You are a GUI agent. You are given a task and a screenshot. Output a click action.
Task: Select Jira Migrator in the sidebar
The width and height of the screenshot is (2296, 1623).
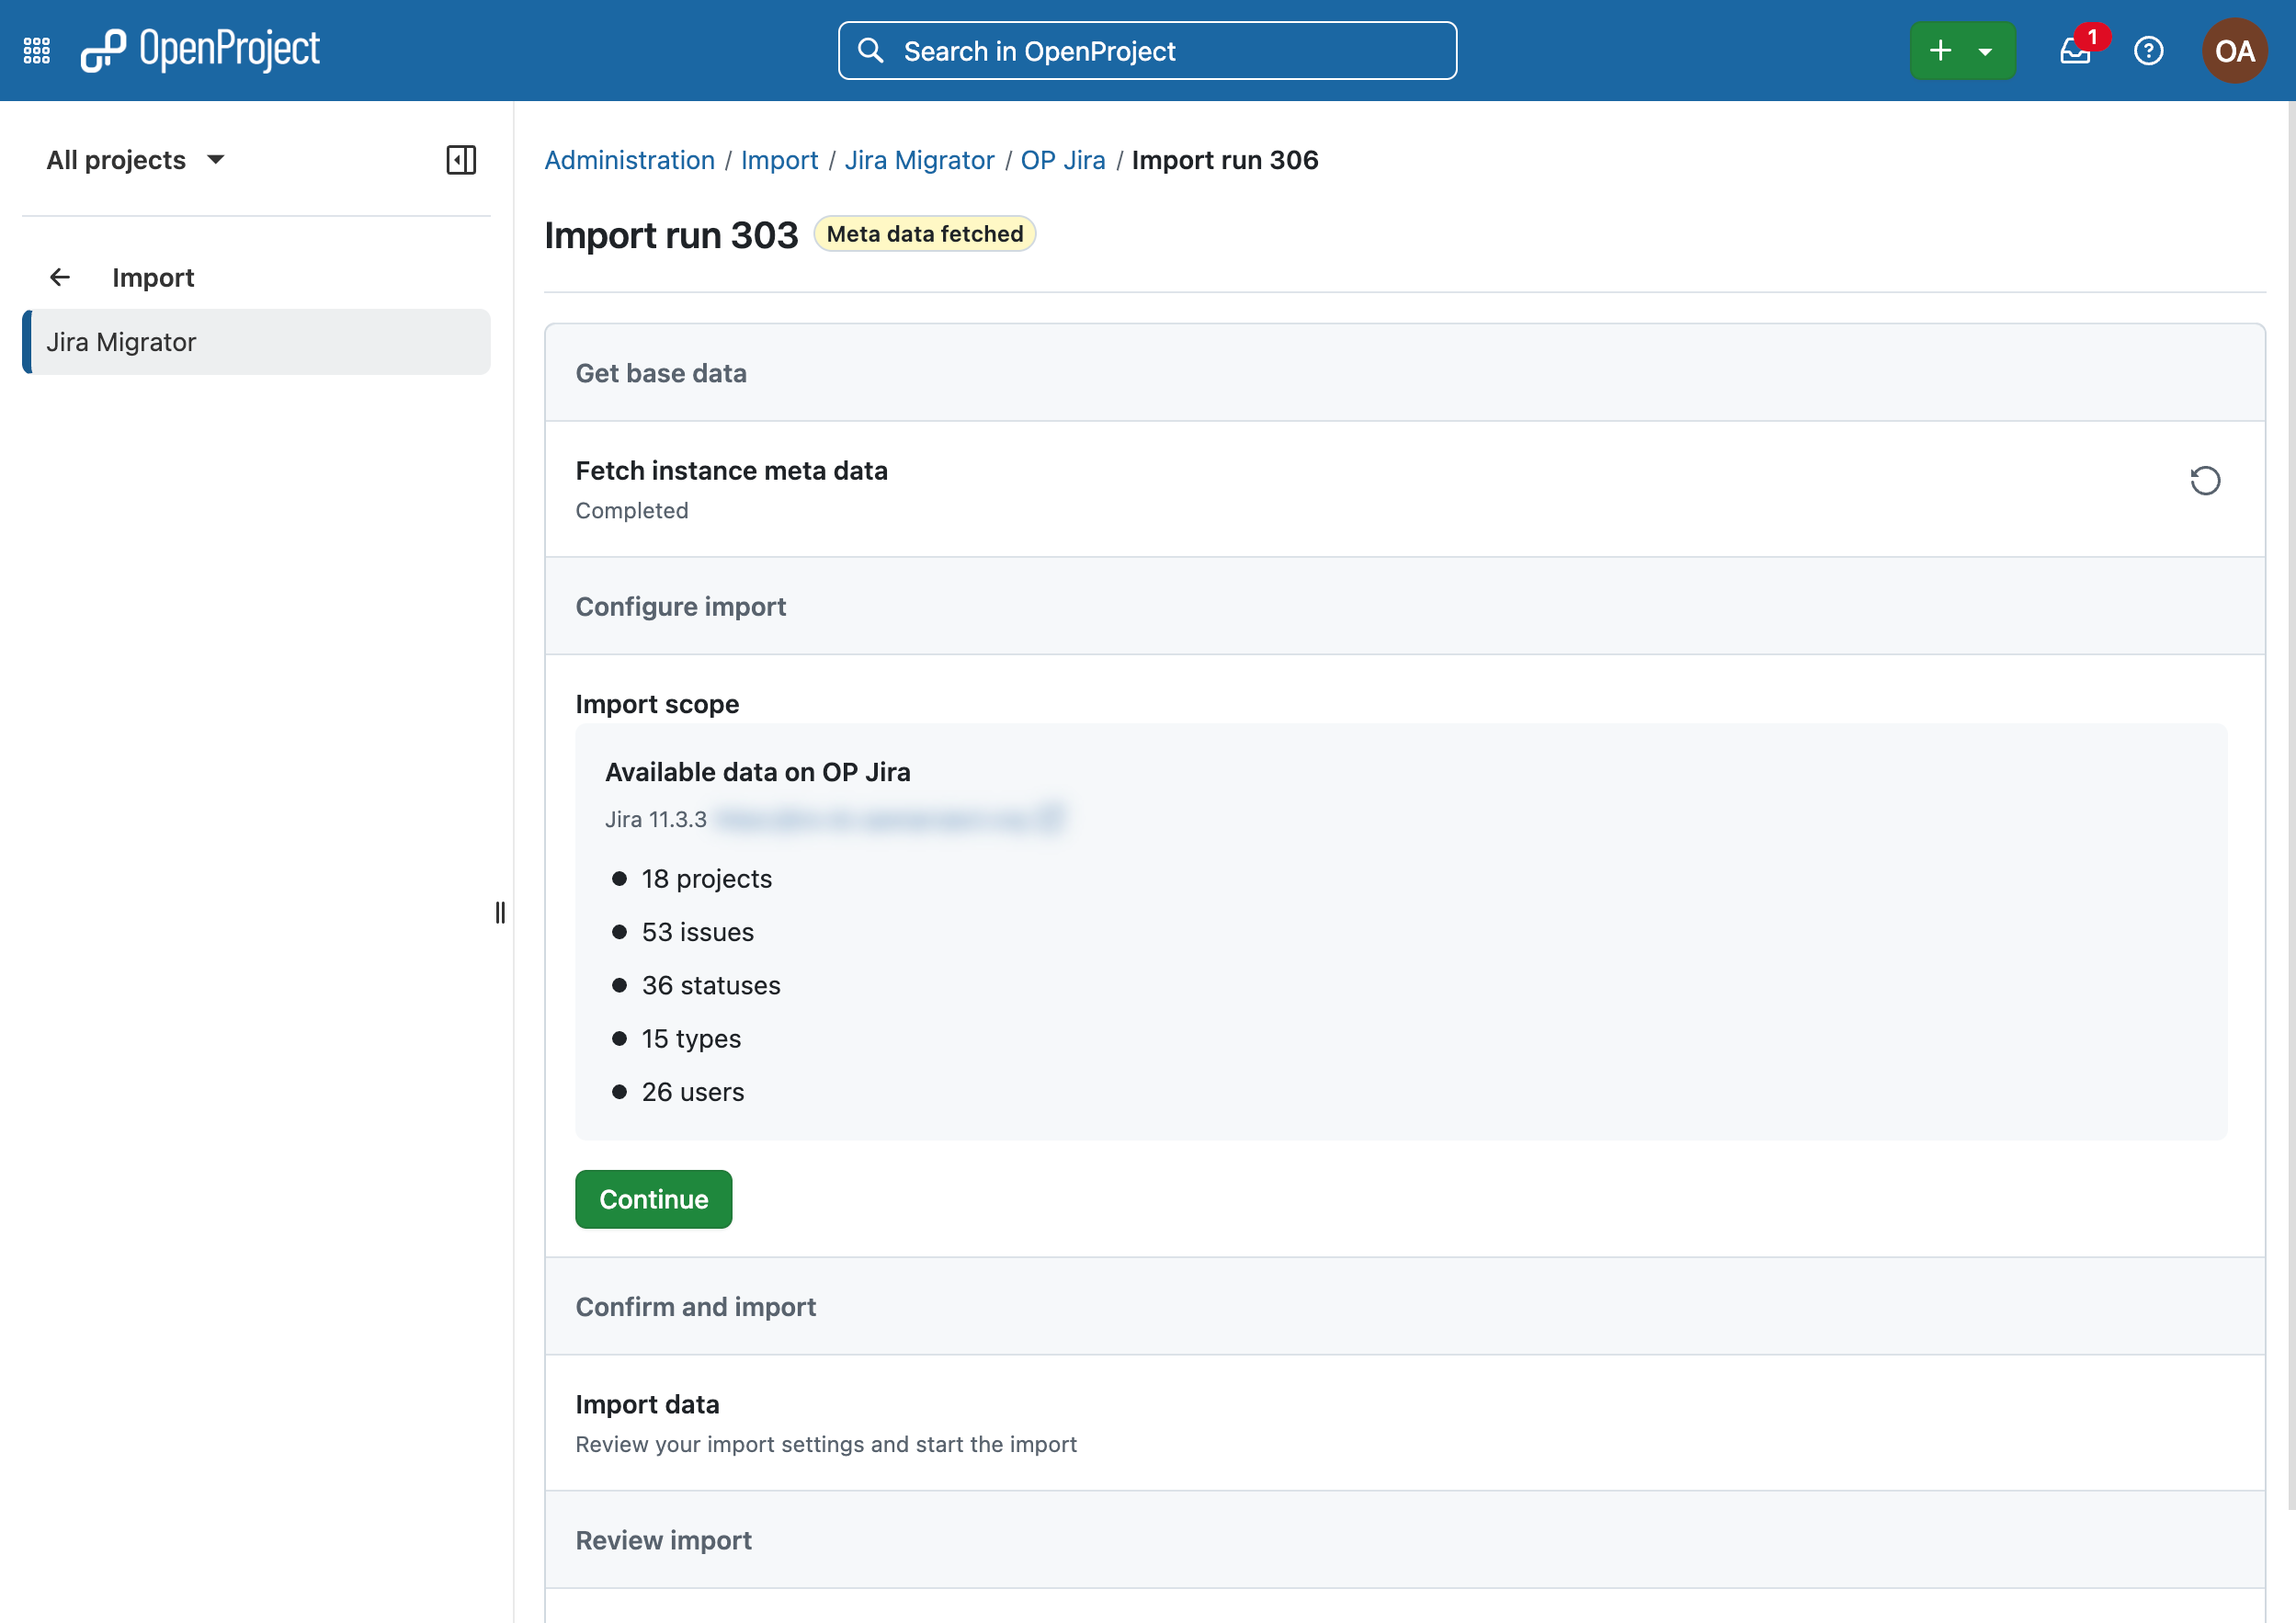256,342
